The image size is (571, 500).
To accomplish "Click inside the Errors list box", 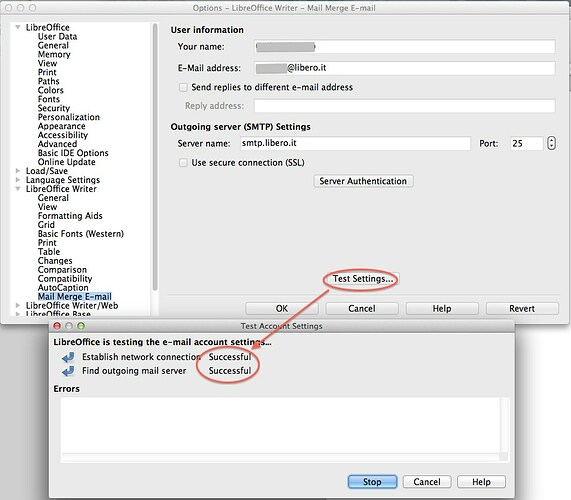I will (280, 425).
